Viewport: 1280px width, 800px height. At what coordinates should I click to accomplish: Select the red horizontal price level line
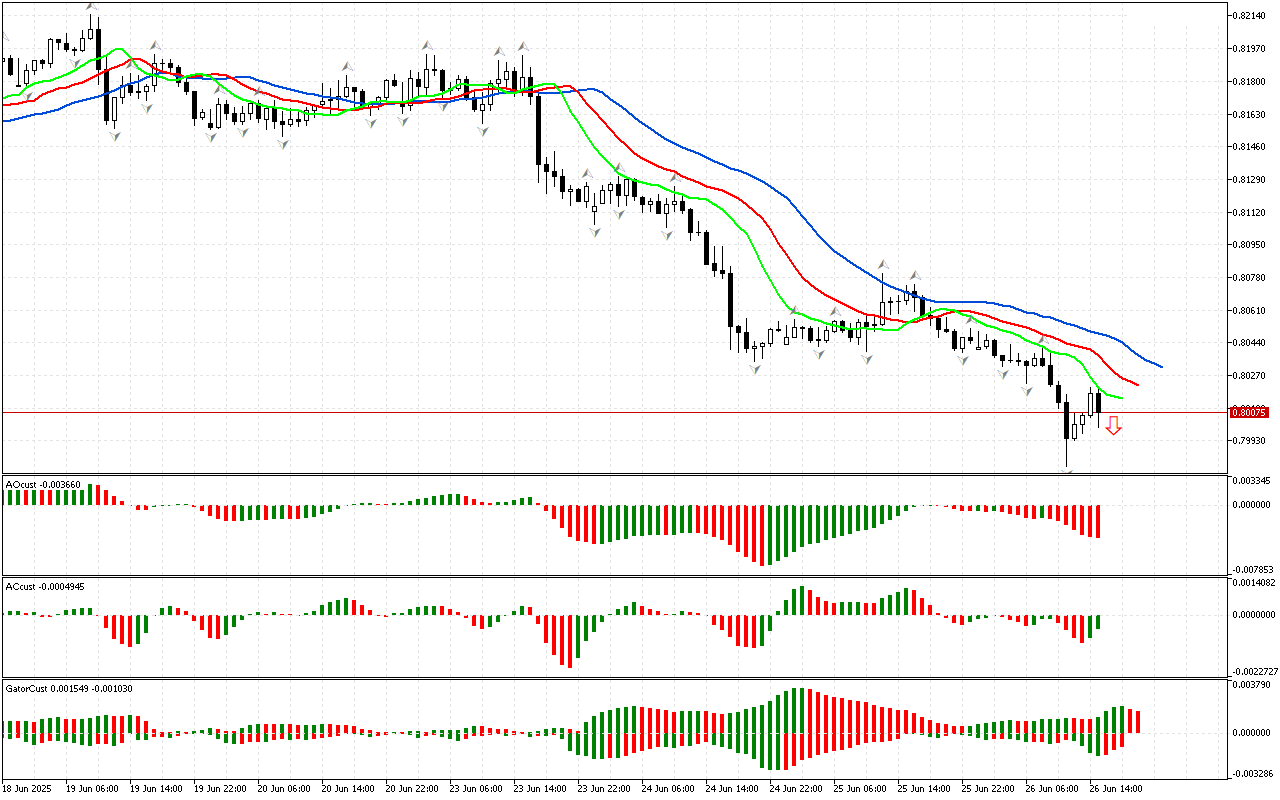click(600, 412)
